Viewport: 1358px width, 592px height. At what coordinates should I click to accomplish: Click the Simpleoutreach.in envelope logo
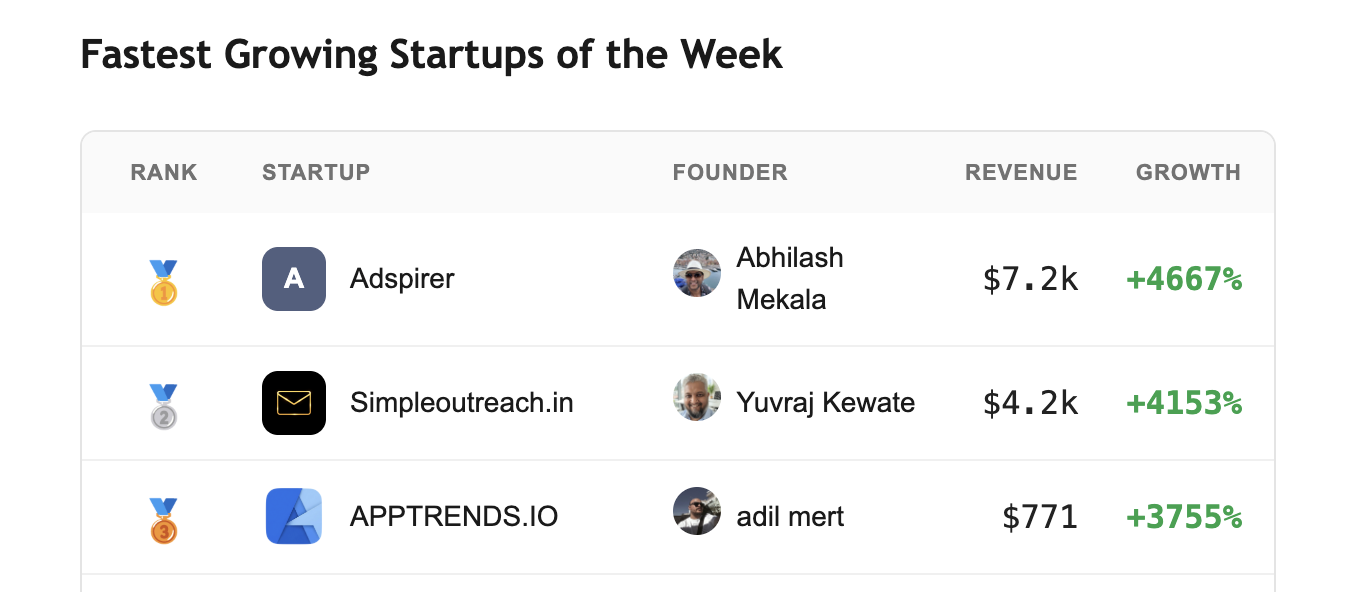pos(293,403)
